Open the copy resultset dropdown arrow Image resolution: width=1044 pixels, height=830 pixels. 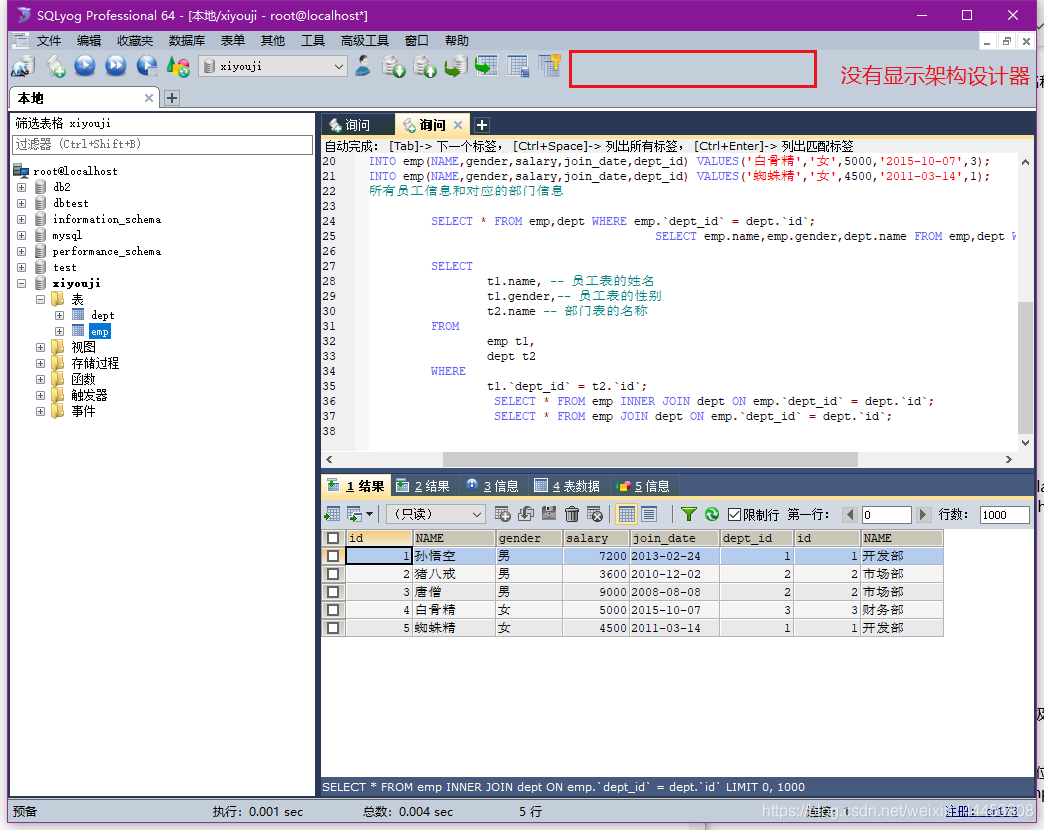coord(370,514)
